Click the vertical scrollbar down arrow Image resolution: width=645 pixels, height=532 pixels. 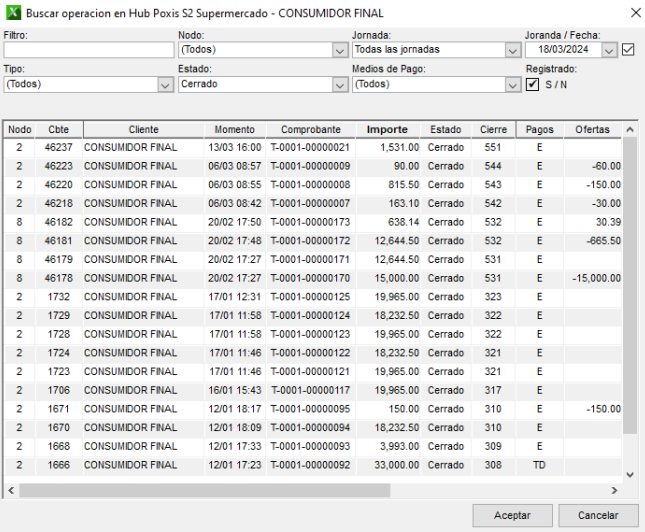tap(629, 474)
